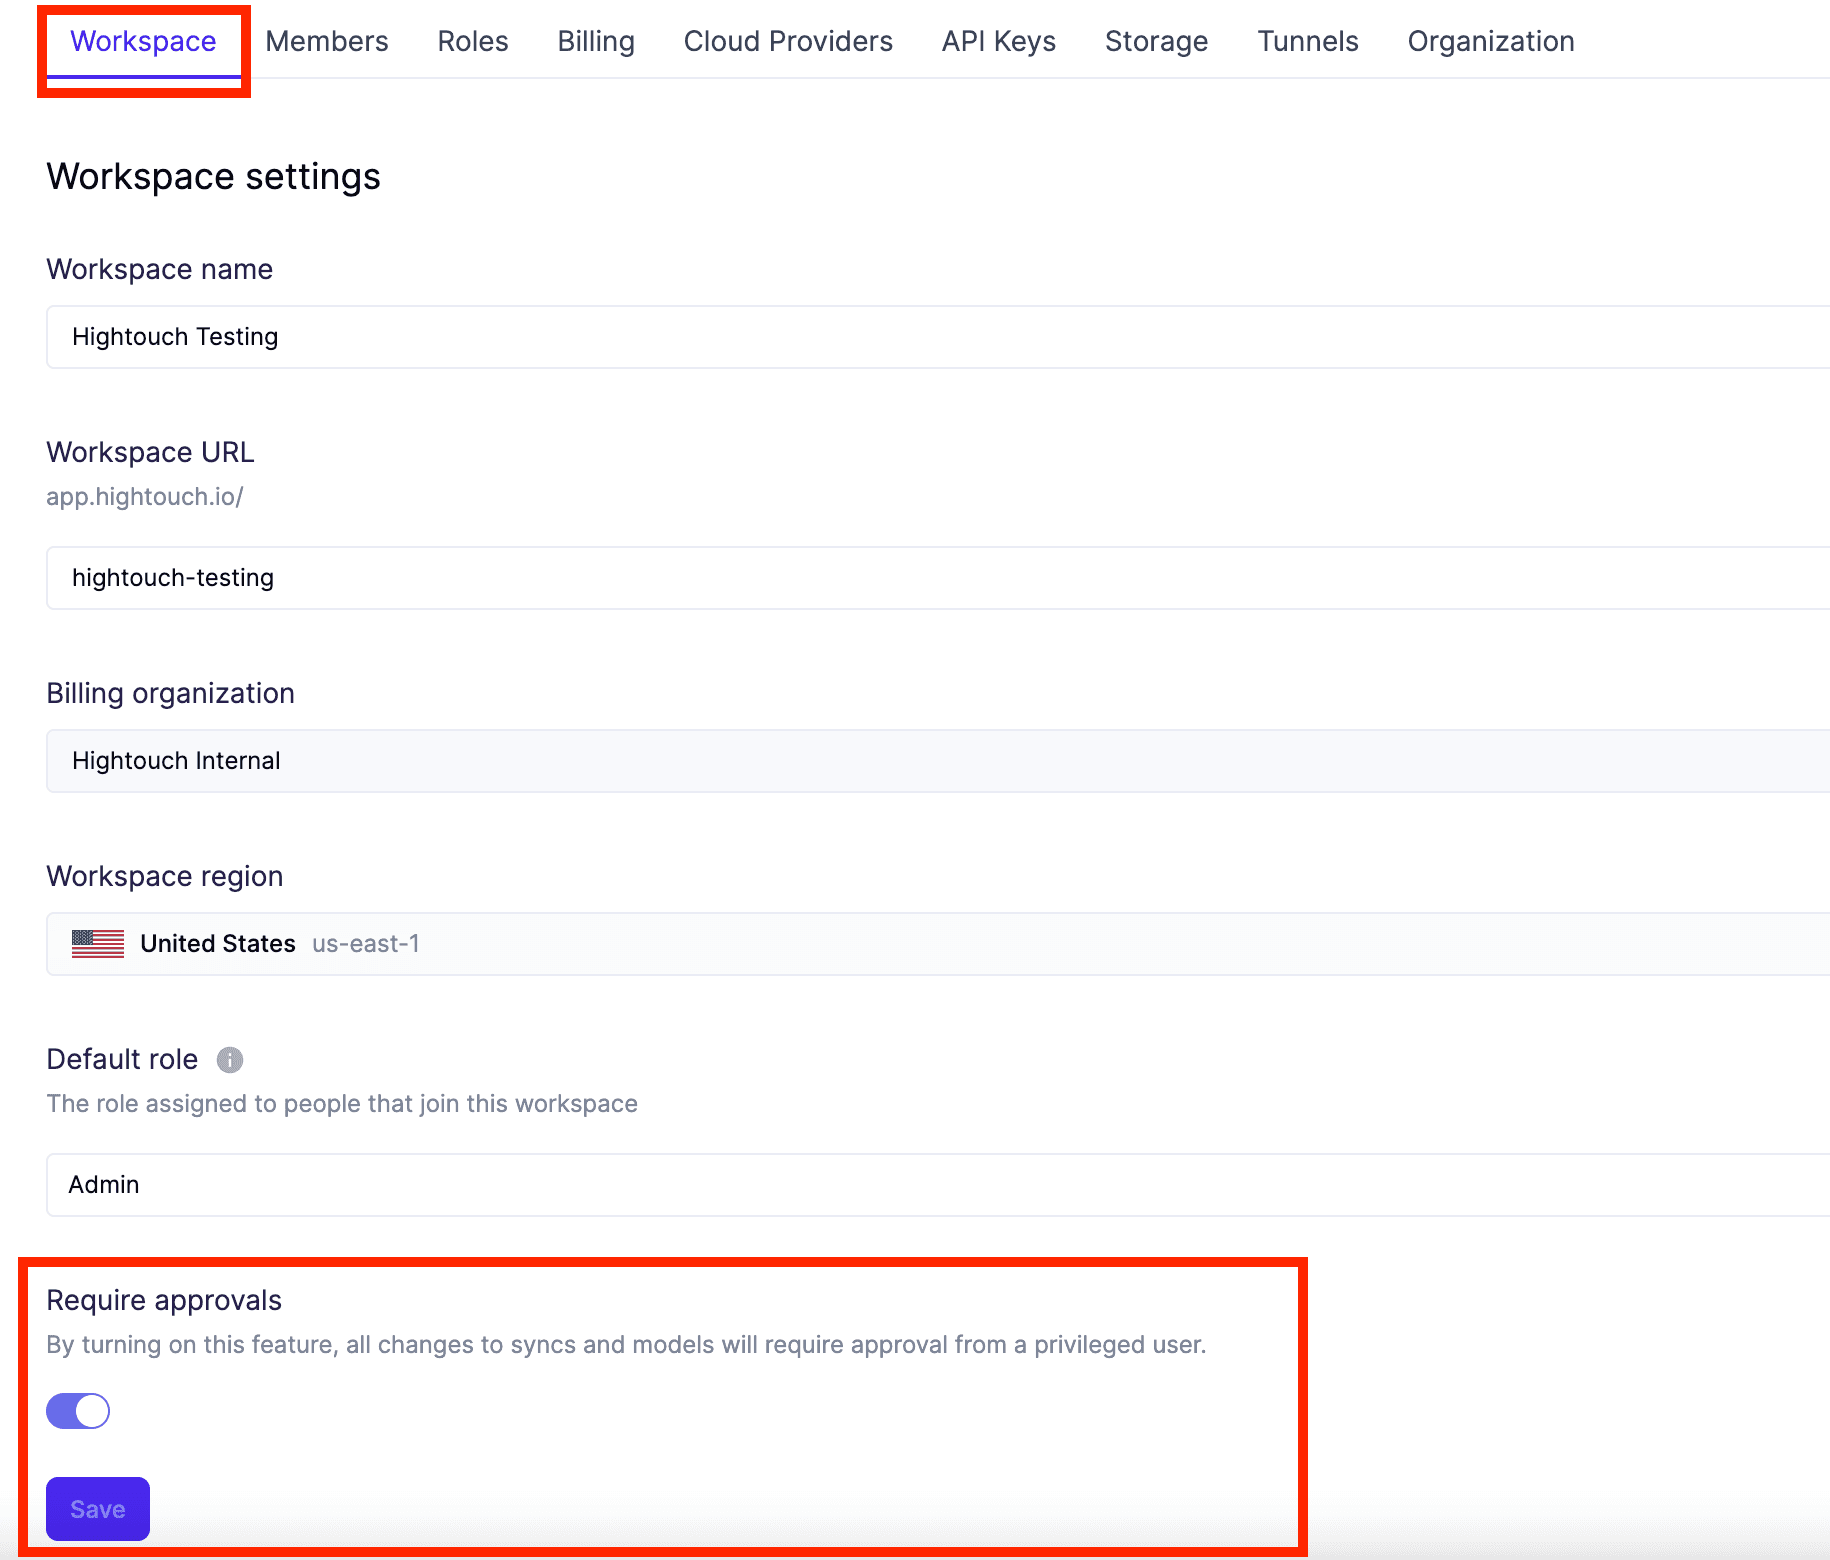Select the Workspace tab

[x=143, y=42]
